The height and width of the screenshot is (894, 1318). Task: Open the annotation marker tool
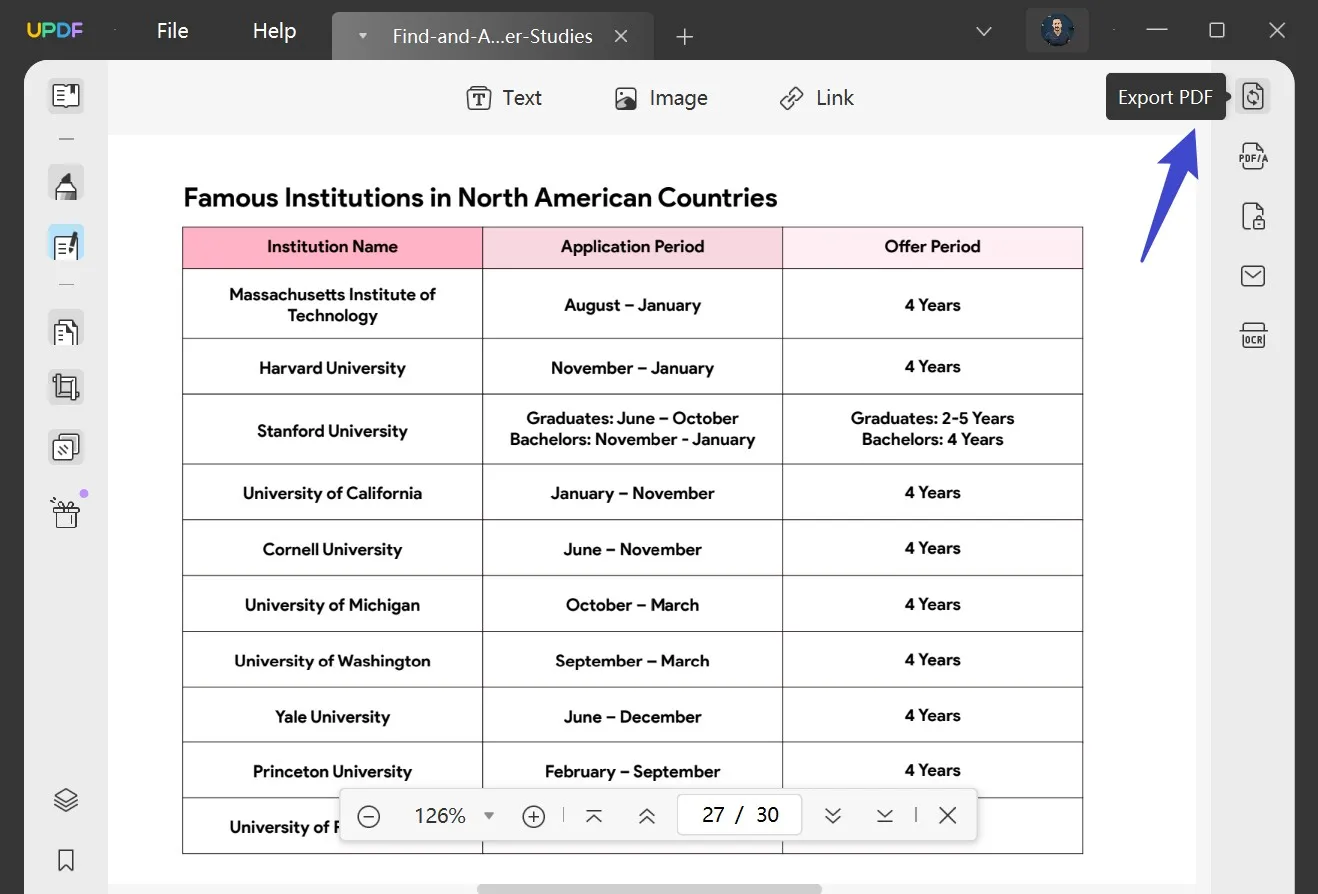click(66, 184)
